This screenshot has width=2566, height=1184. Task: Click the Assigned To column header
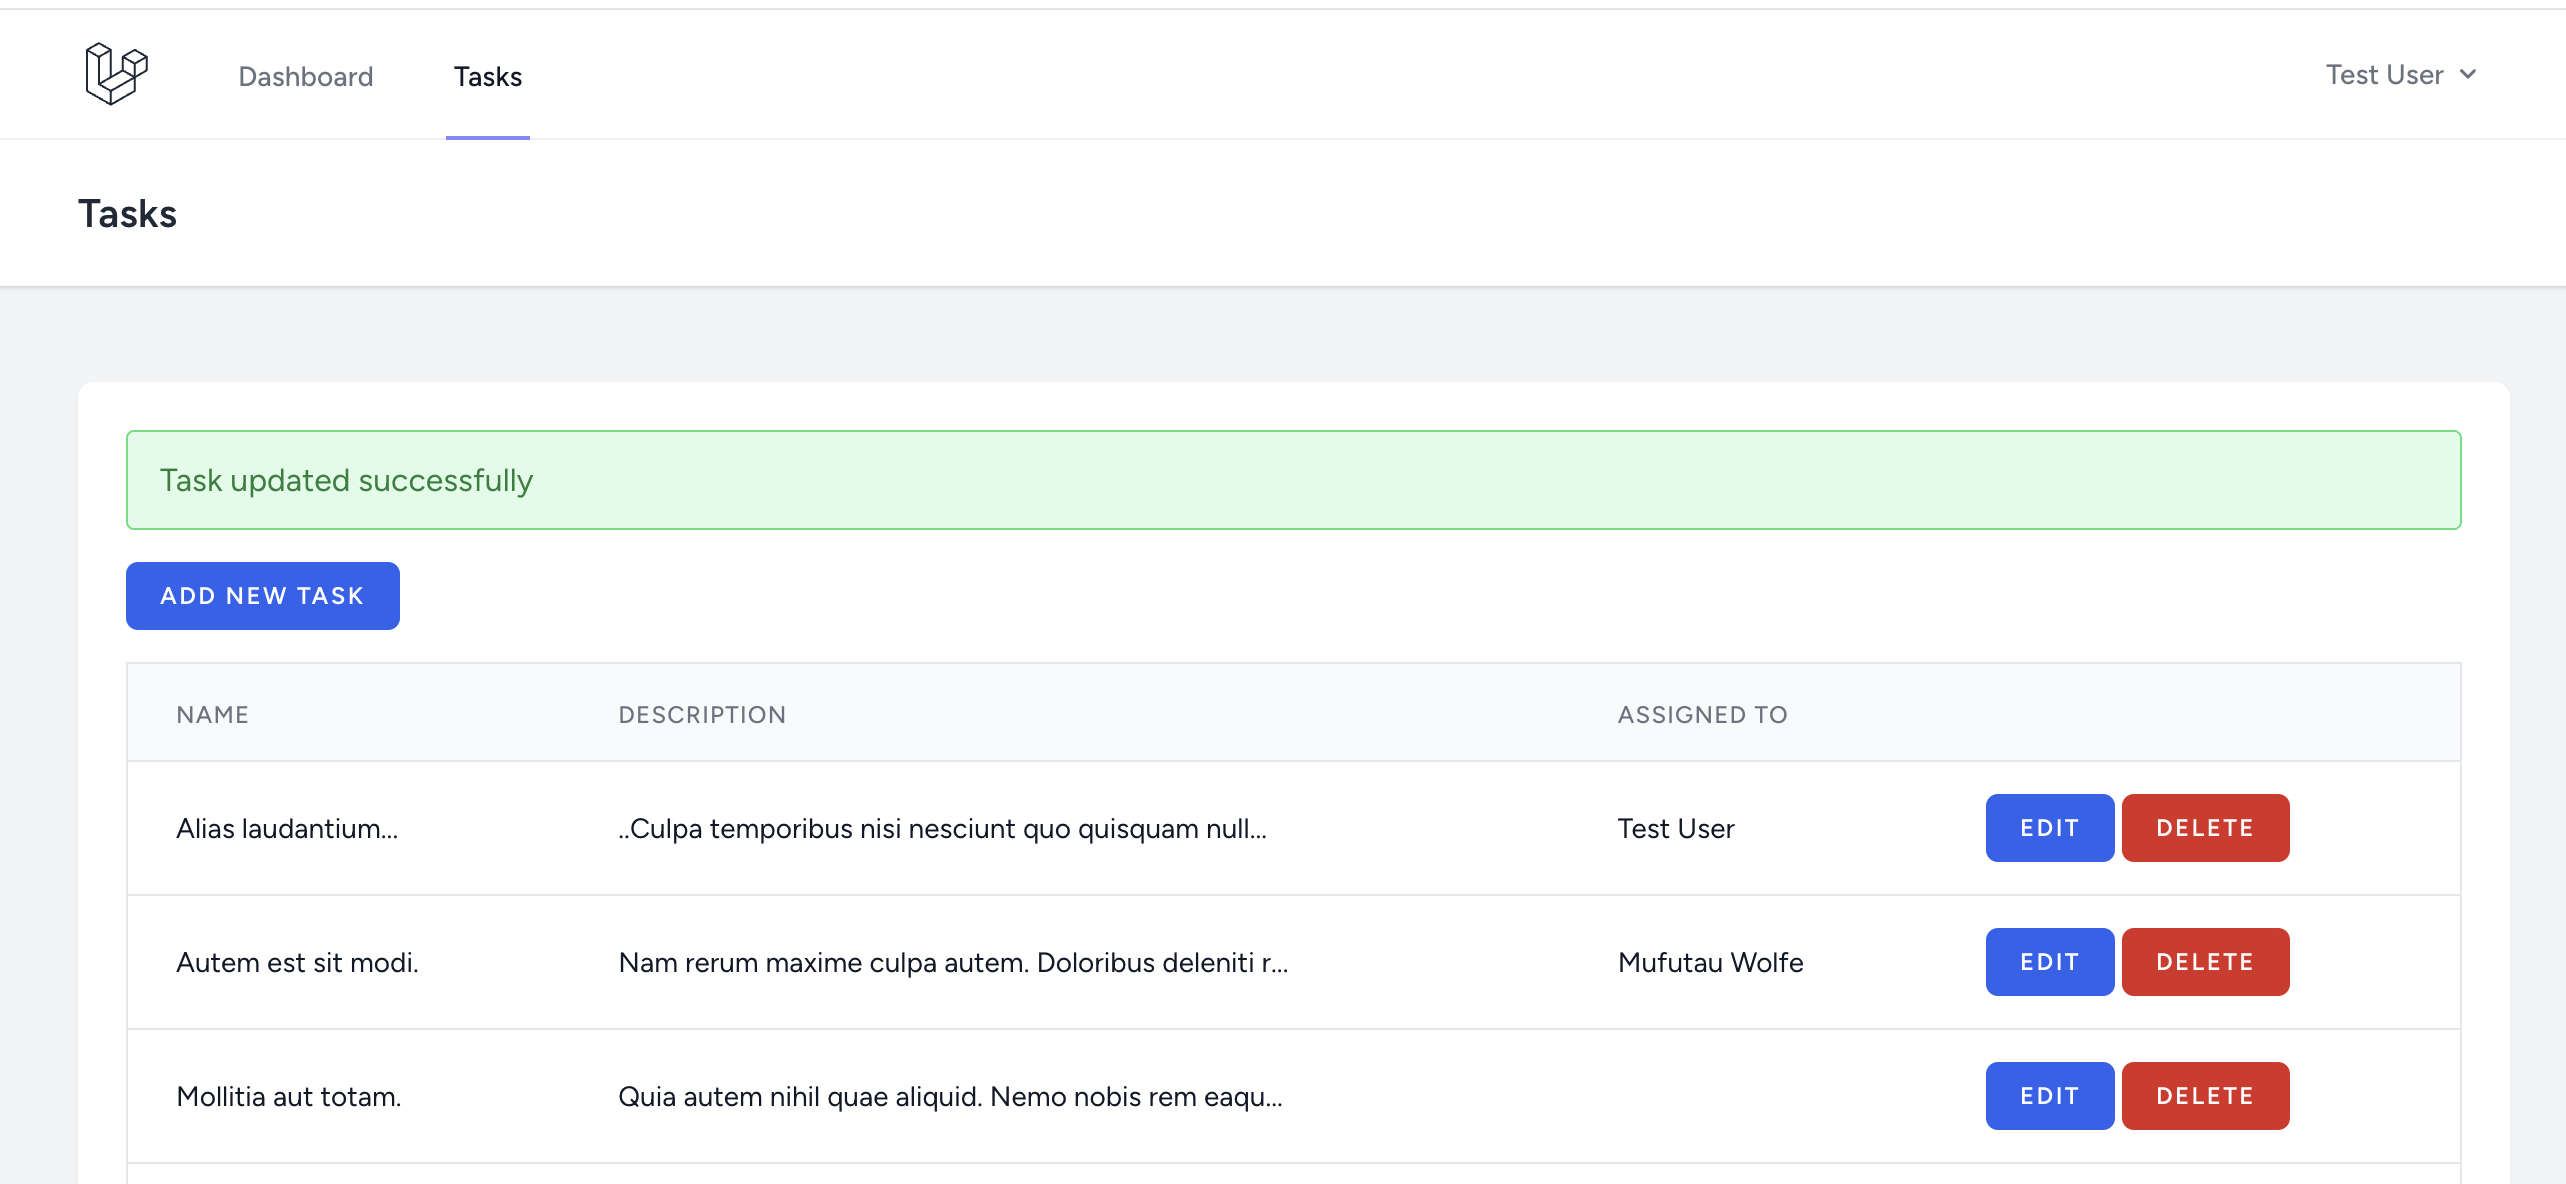[1702, 715]
